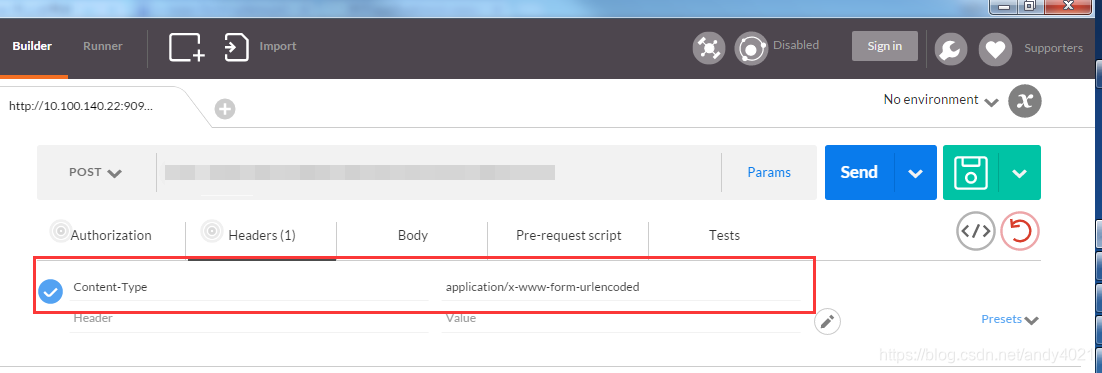1102x373 pixels.
Task: Switch to the Body tab
Action: [x=413, y=235]
